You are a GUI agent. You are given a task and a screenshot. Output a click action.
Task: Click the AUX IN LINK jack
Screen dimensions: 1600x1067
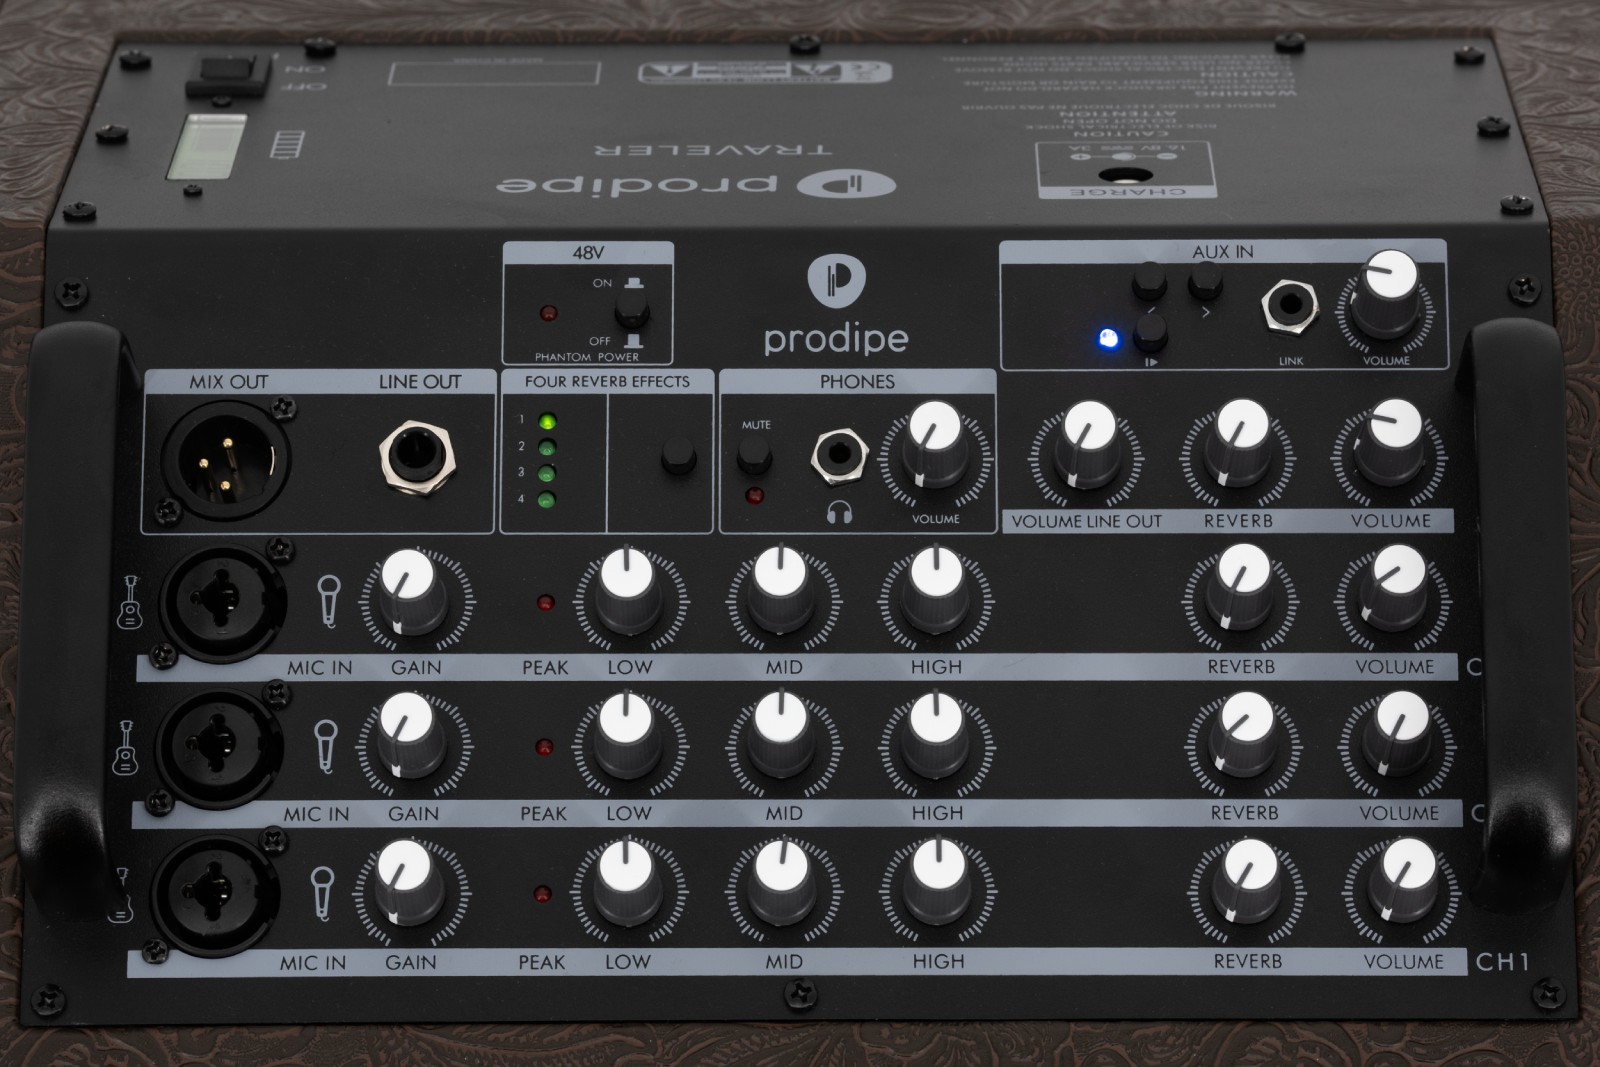[1289, 308]
